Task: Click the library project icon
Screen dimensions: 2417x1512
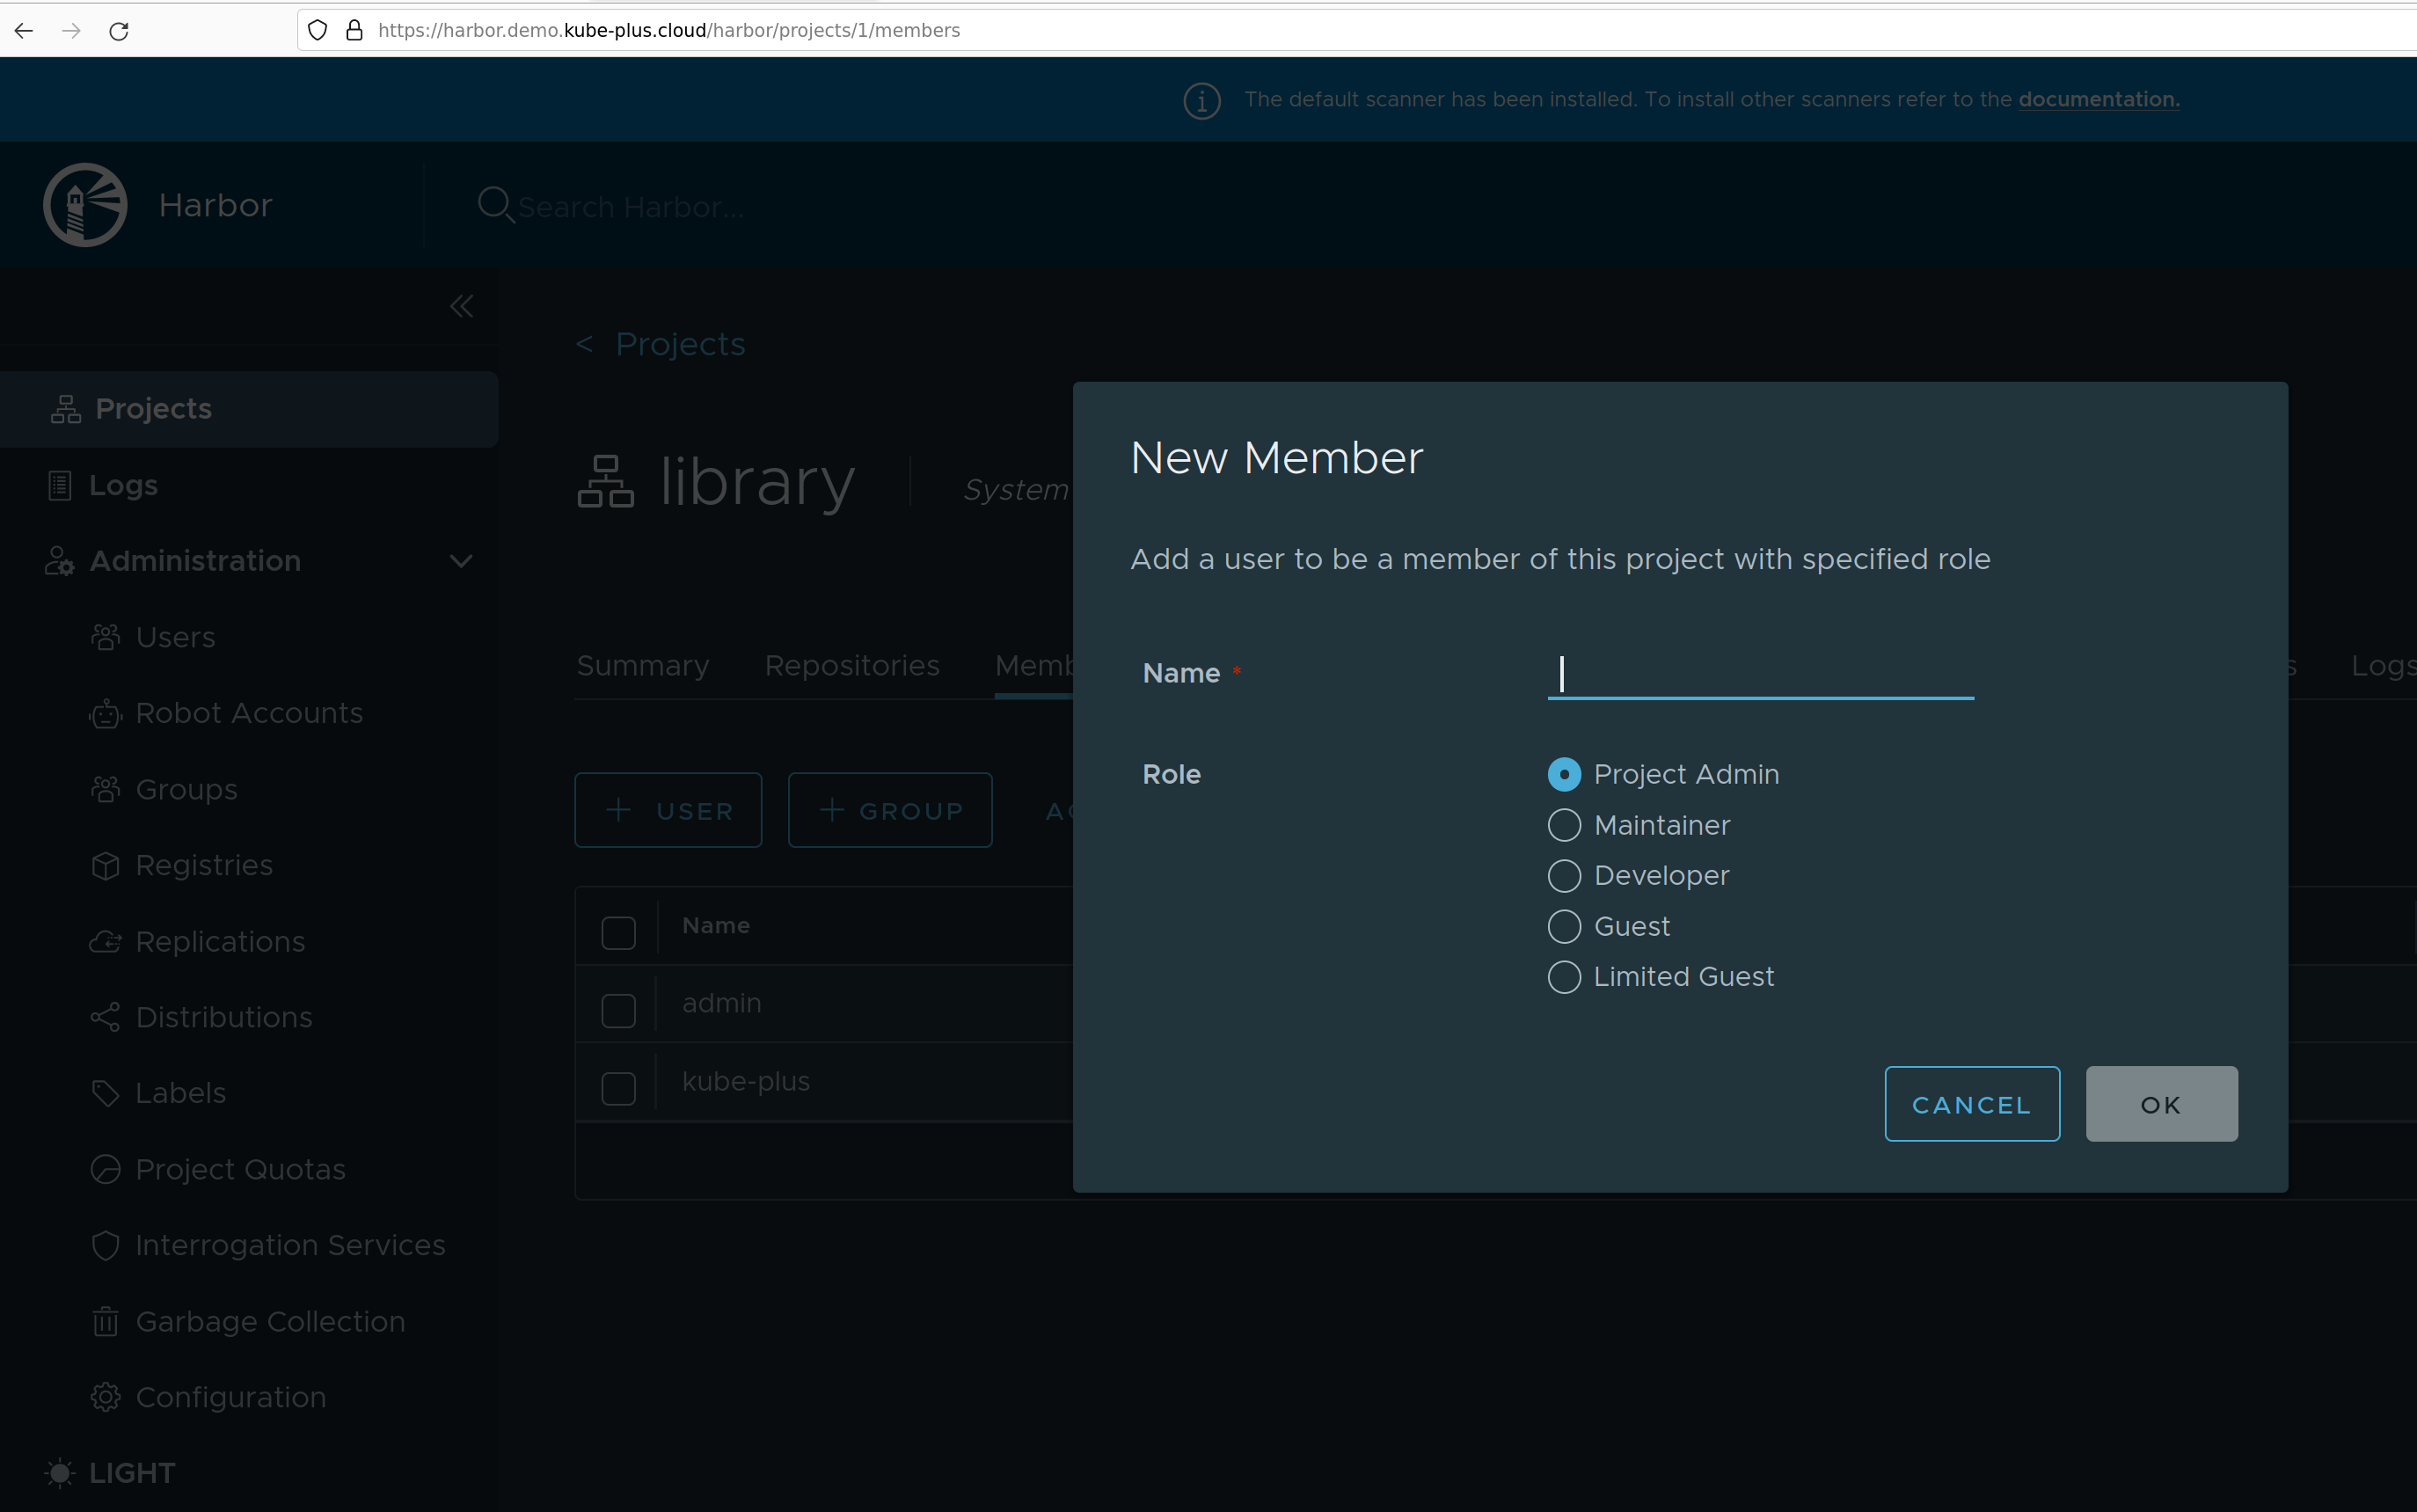Action: 605,481
